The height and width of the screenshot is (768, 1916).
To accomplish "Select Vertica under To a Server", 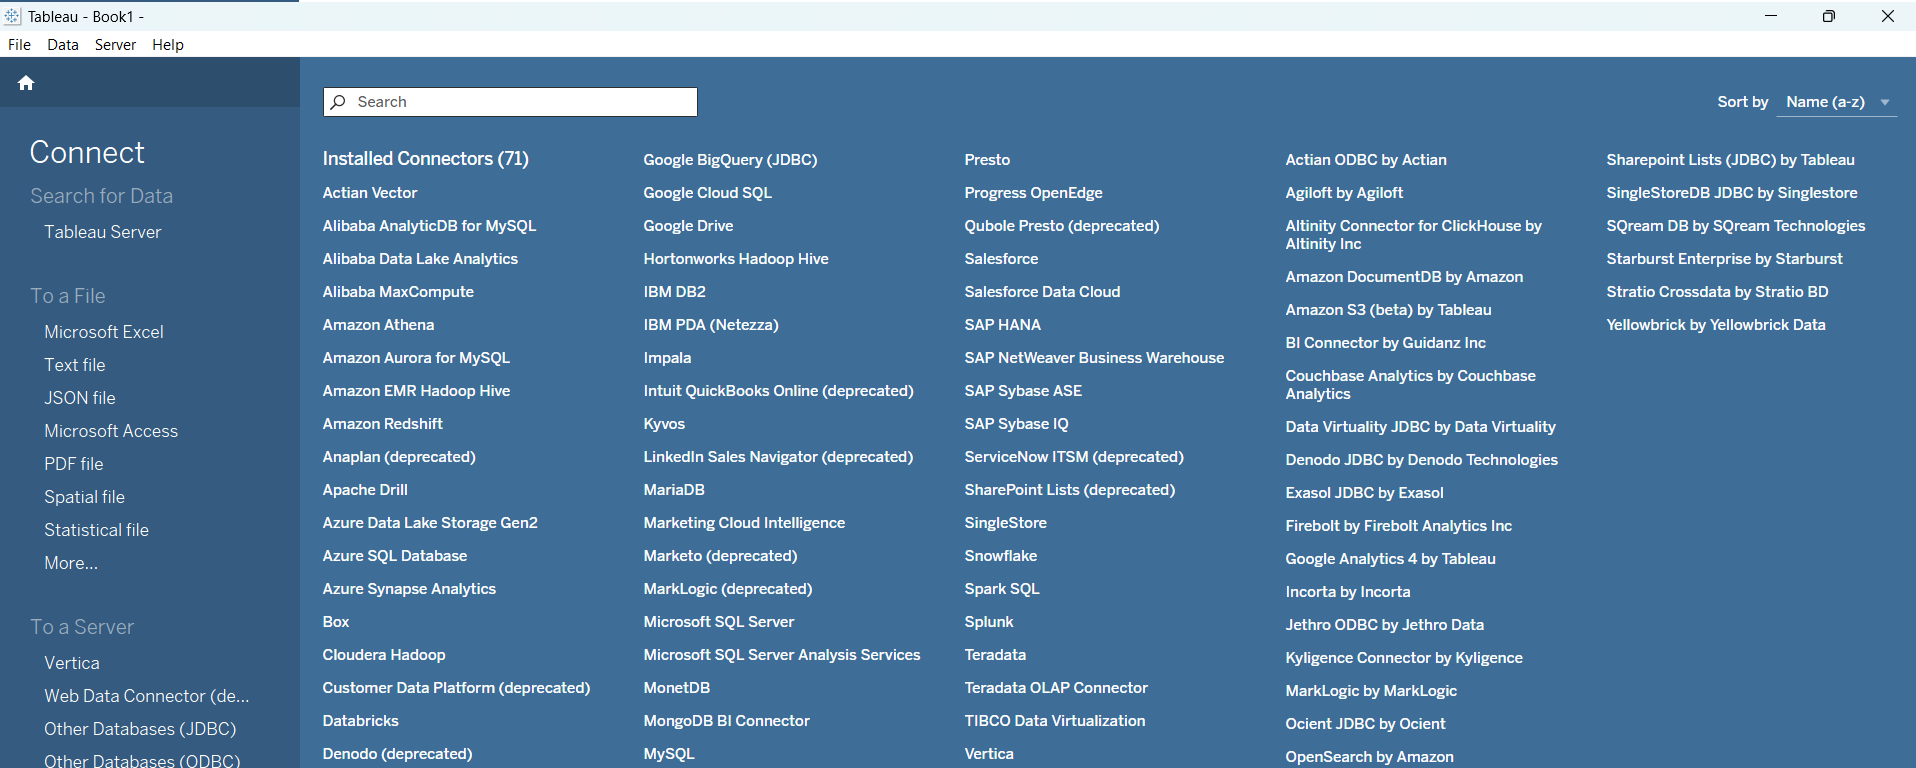I will click(72, 663).
